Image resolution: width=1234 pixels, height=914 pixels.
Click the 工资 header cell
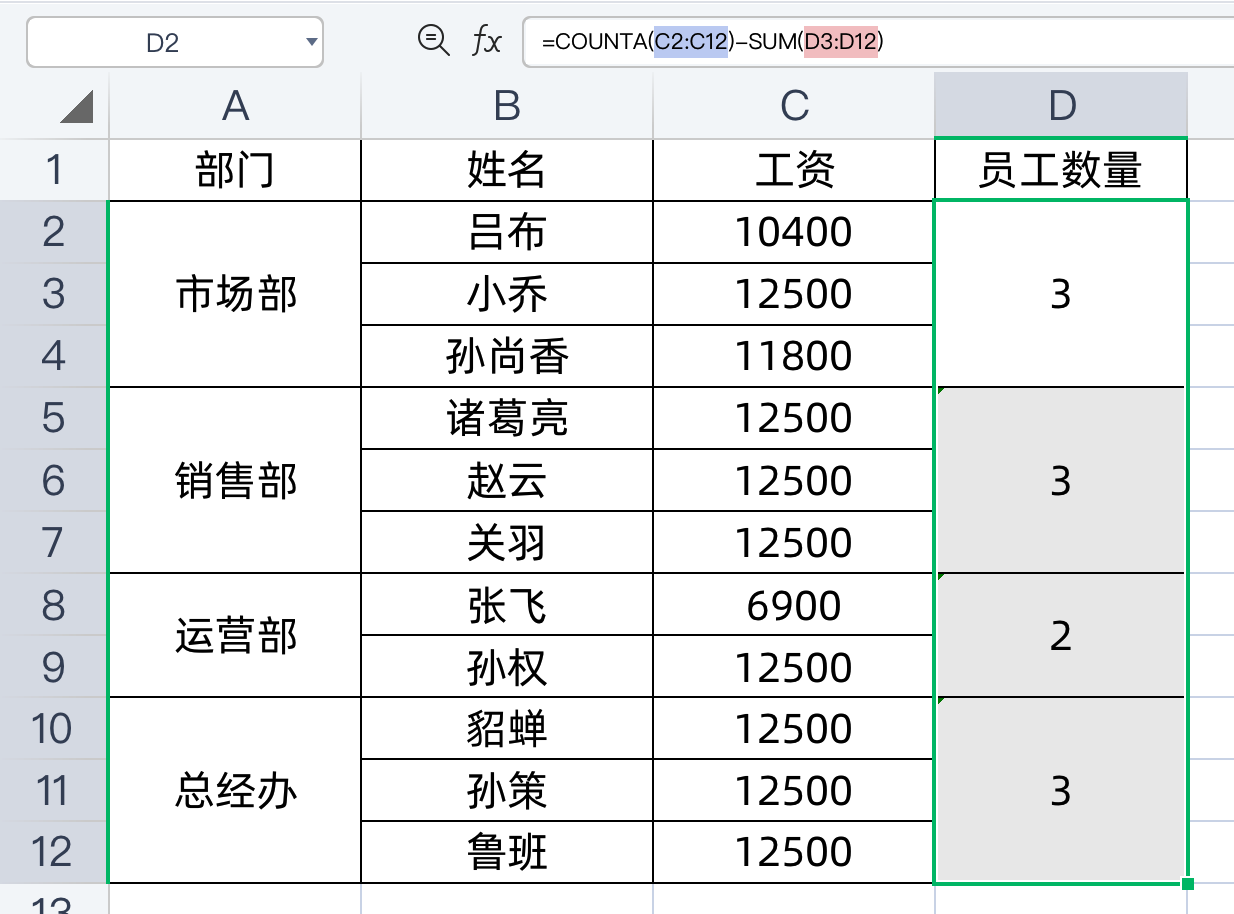(794, 170)
